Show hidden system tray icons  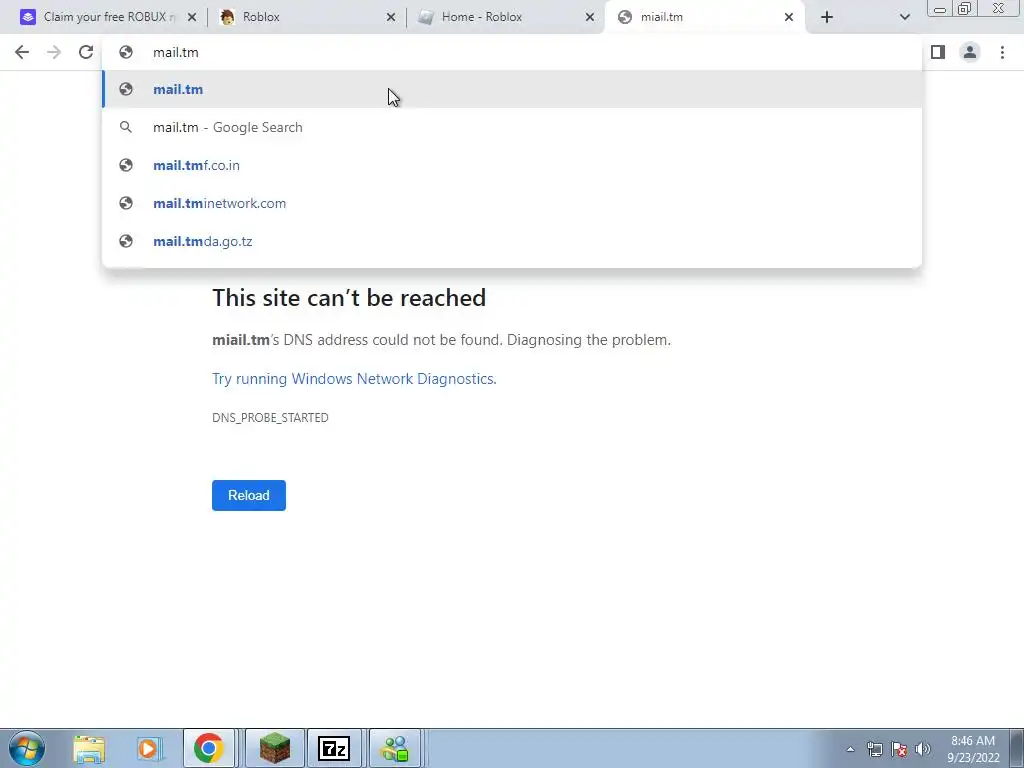coord(850,749)
